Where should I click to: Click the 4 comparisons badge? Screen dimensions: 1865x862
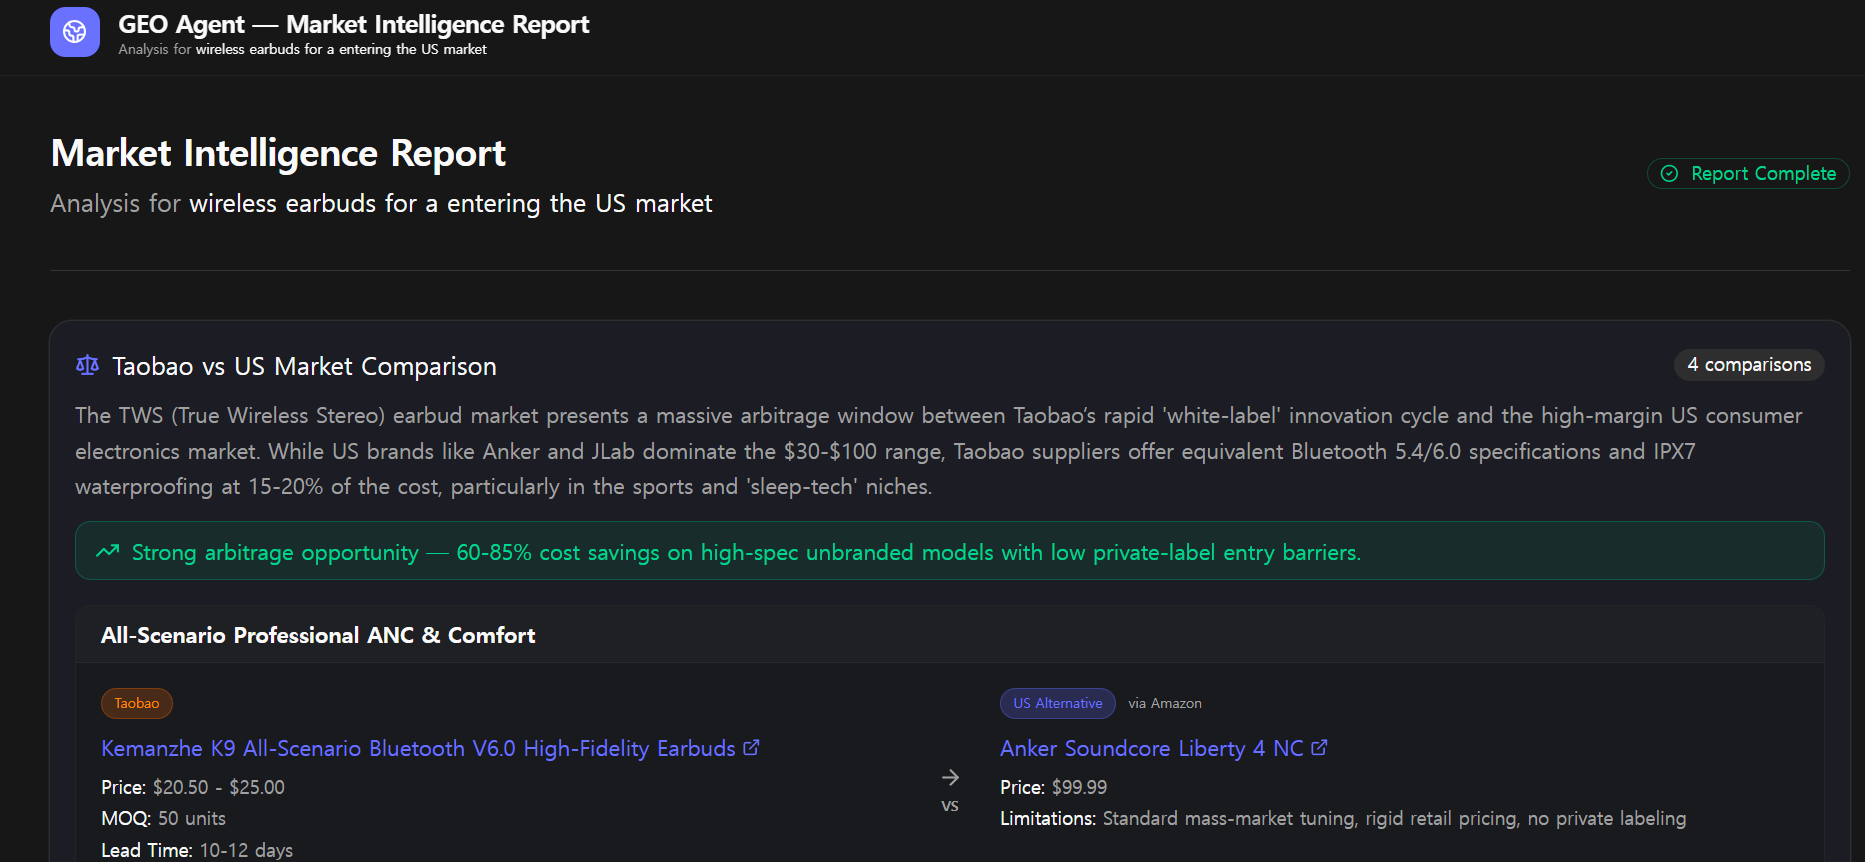(x=1749, y=365)
